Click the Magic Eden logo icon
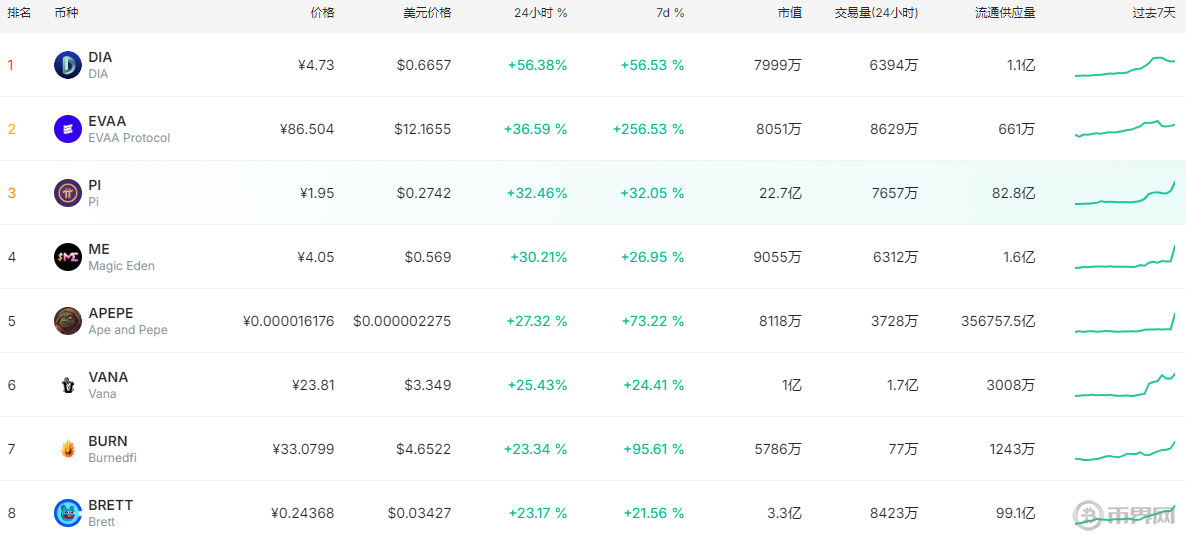1186x543 pixels. 68,257
